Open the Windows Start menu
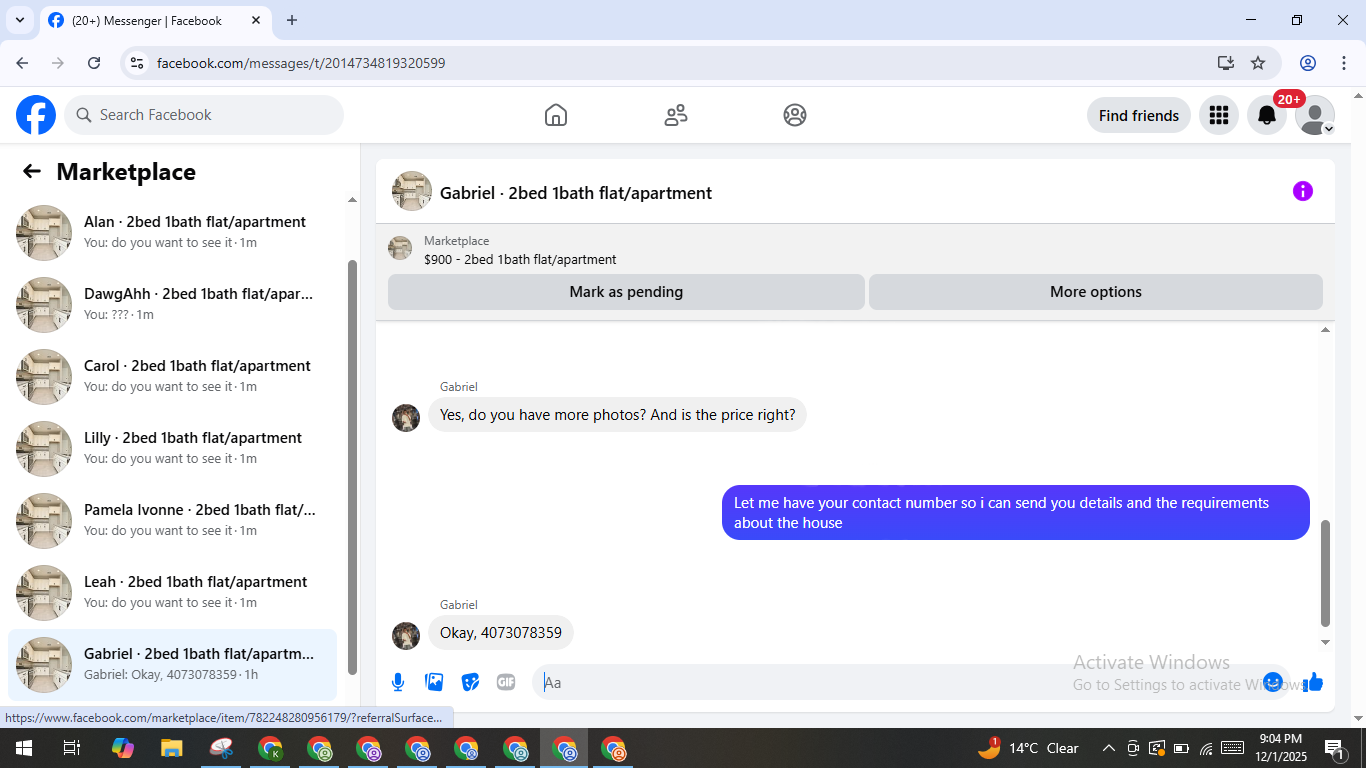 click(22, 748)
